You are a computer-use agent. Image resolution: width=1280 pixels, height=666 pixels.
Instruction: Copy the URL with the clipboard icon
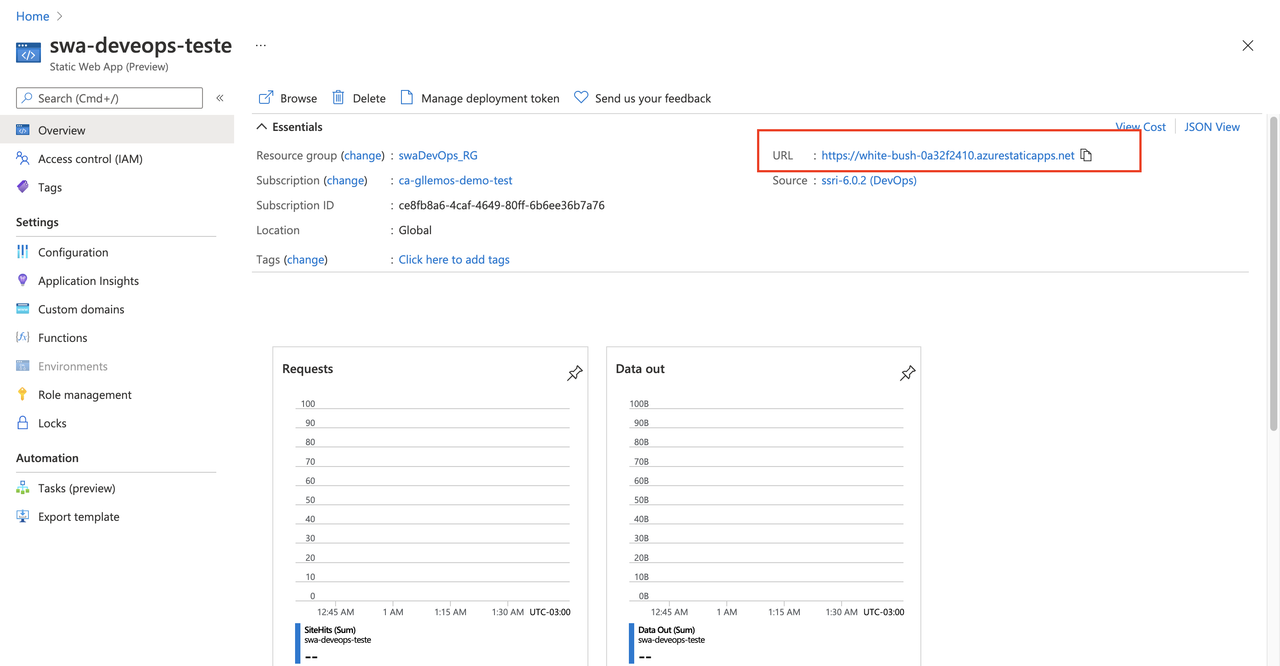pyautogui.click(x=1086, y=155)
